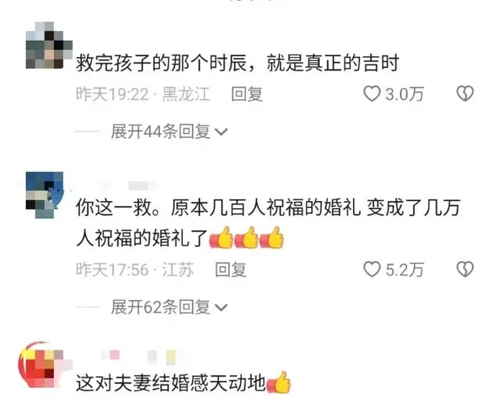Image resolution: width=500 pixels, height=402 pixels.
Task: Open the second commenter's blurred username
Action: (129, 186)
